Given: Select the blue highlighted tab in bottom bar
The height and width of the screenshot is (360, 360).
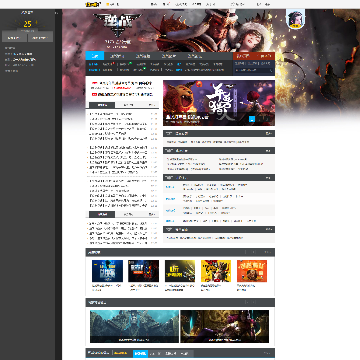Looking at the screenshot, I should [140, 353].
